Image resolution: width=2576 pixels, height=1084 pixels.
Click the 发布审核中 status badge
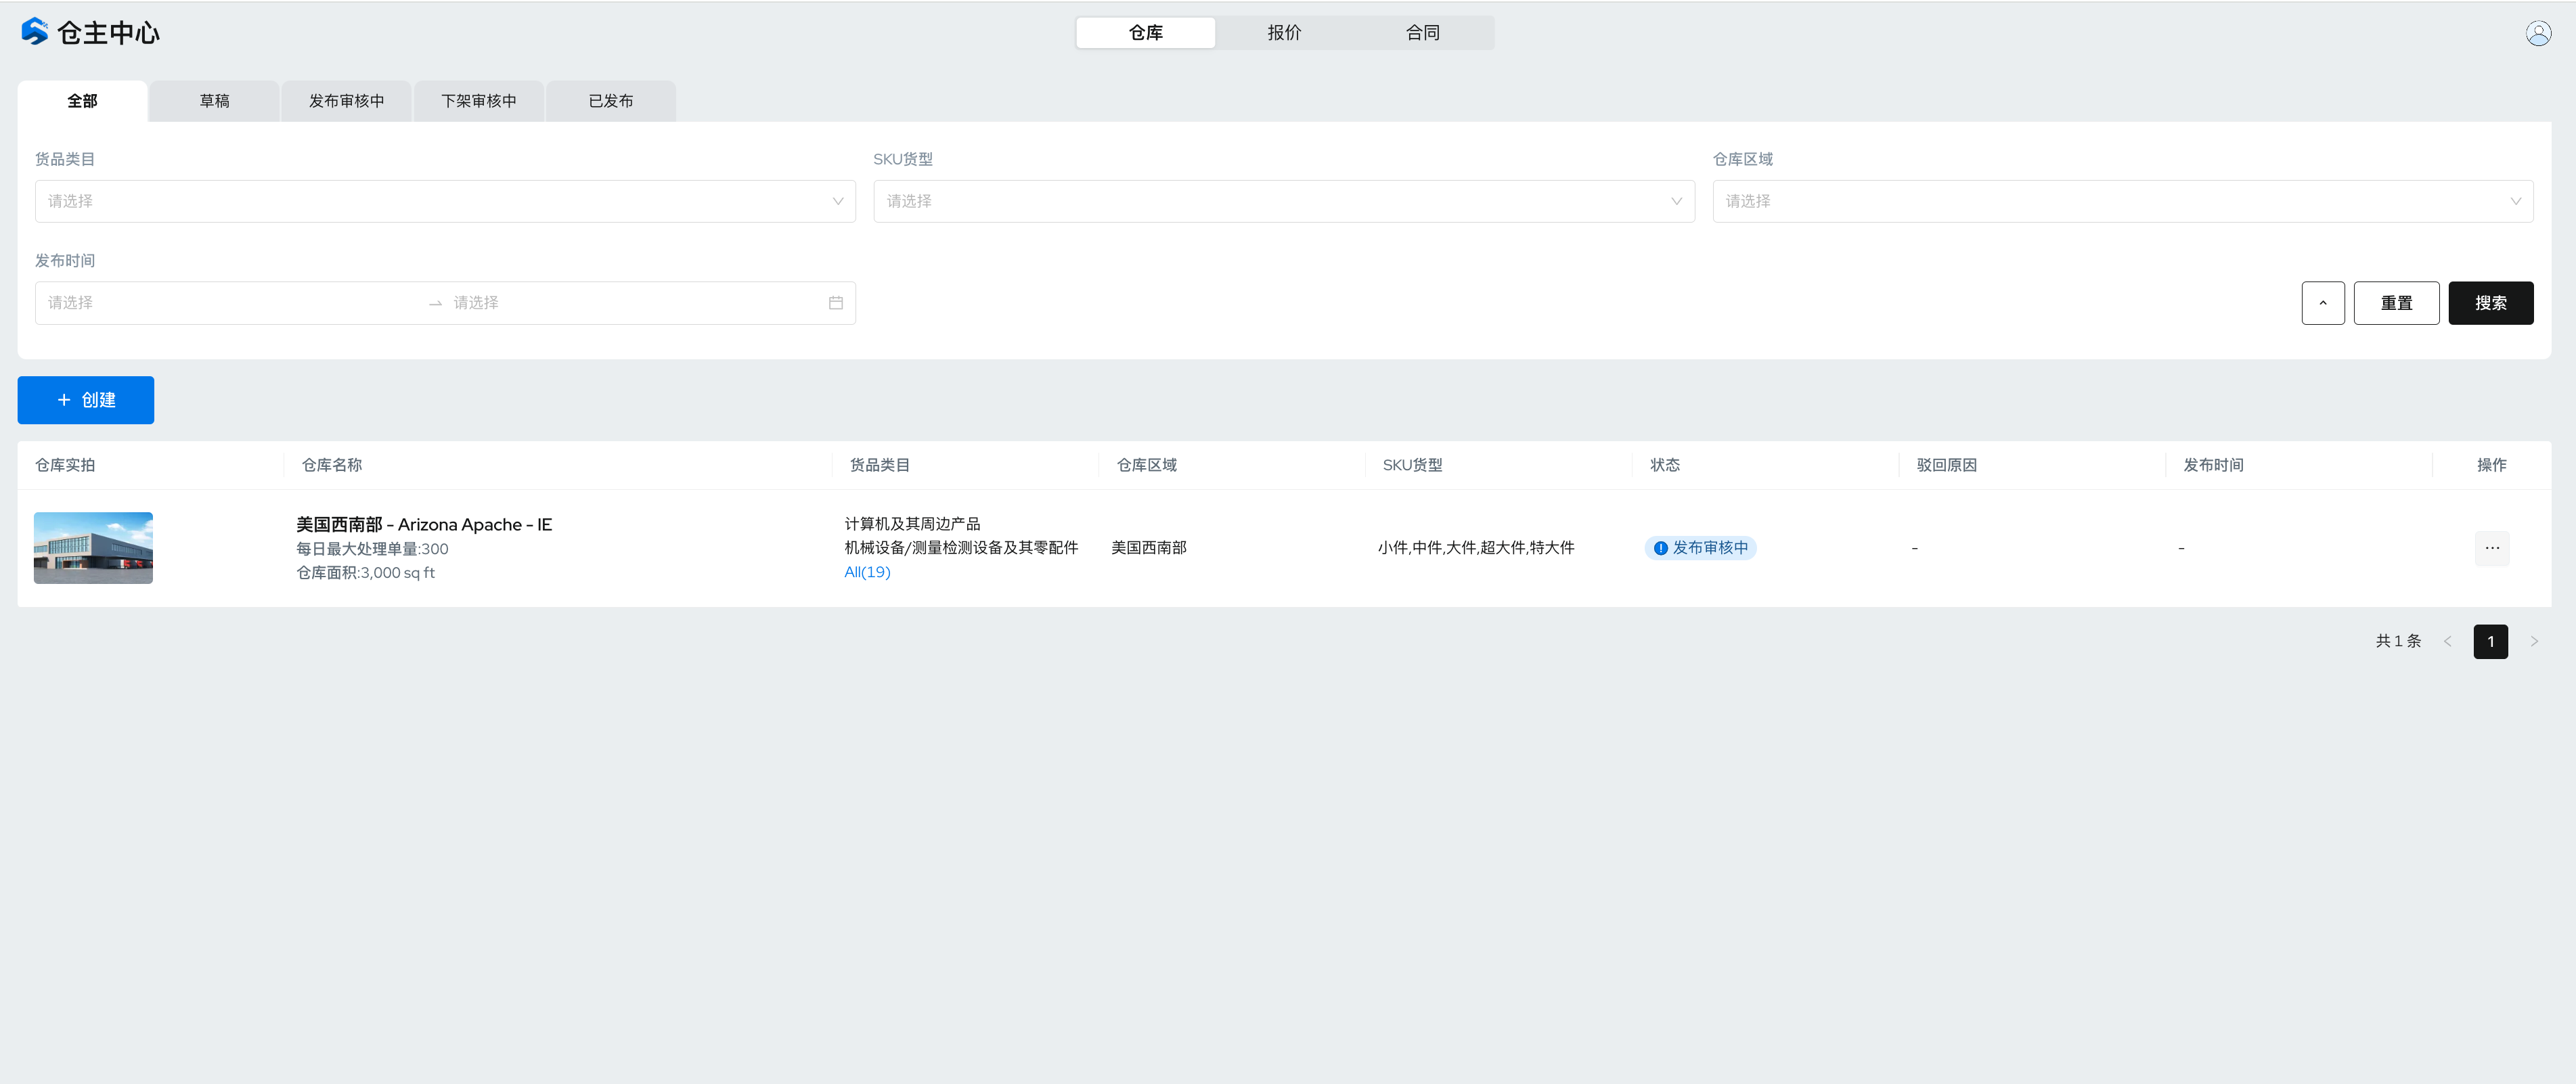[x=1700, y=548]
